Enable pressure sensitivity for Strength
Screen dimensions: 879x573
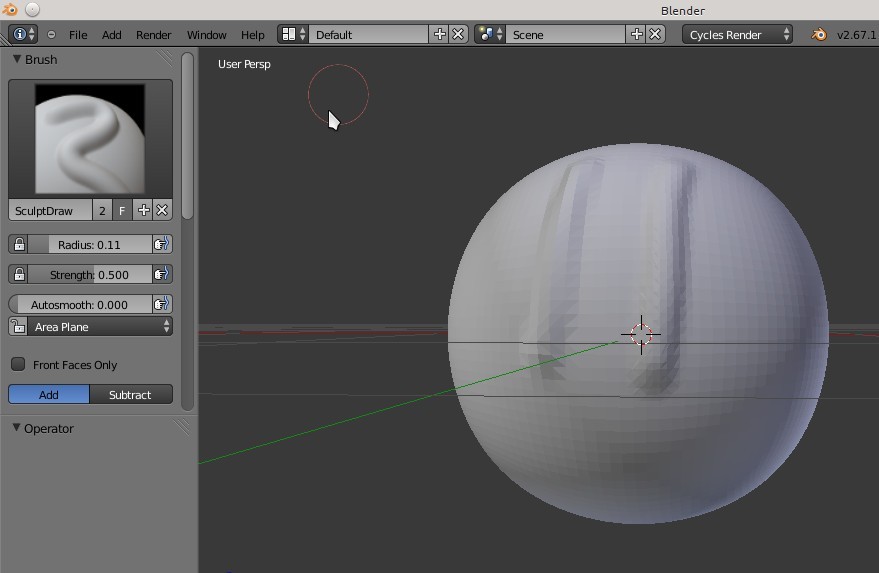coord(161,274)
